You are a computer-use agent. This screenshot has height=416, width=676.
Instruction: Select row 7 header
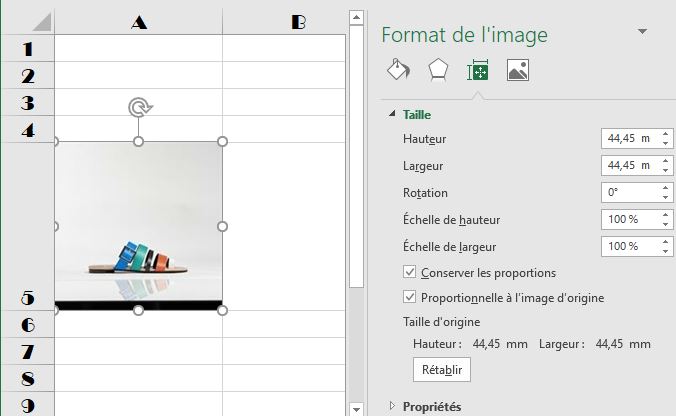pos(28,351)
